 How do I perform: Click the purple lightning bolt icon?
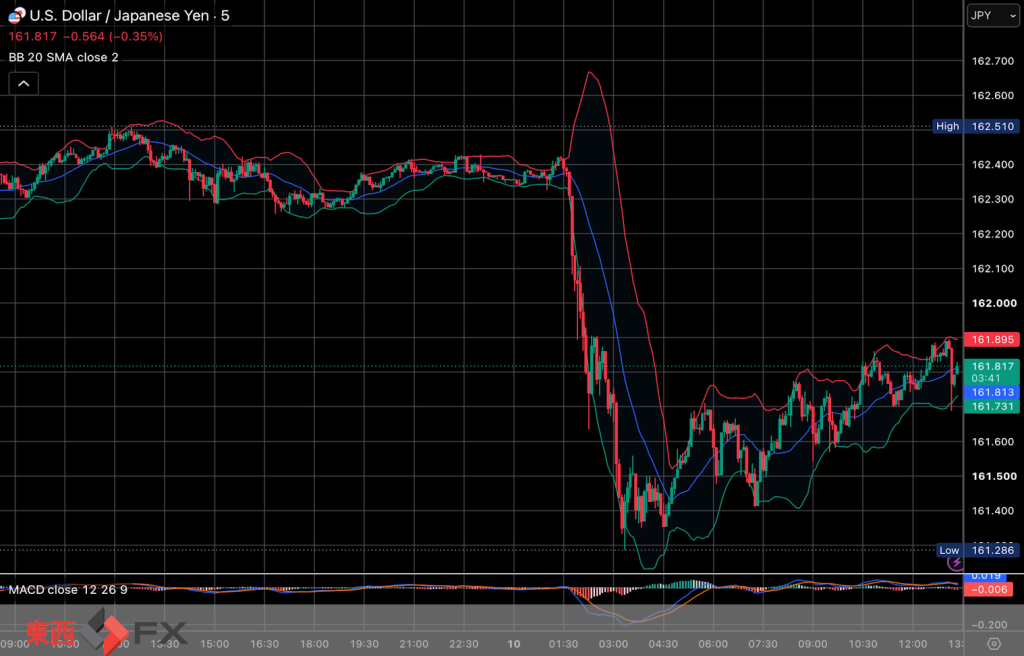956,563
